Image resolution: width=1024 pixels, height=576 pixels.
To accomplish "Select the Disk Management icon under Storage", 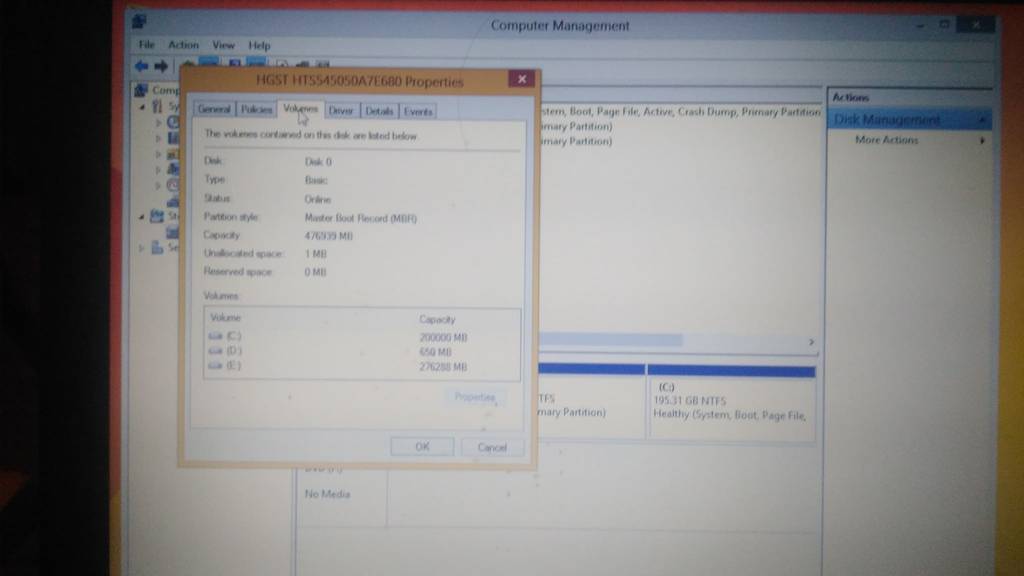I will tap(172, 232).
